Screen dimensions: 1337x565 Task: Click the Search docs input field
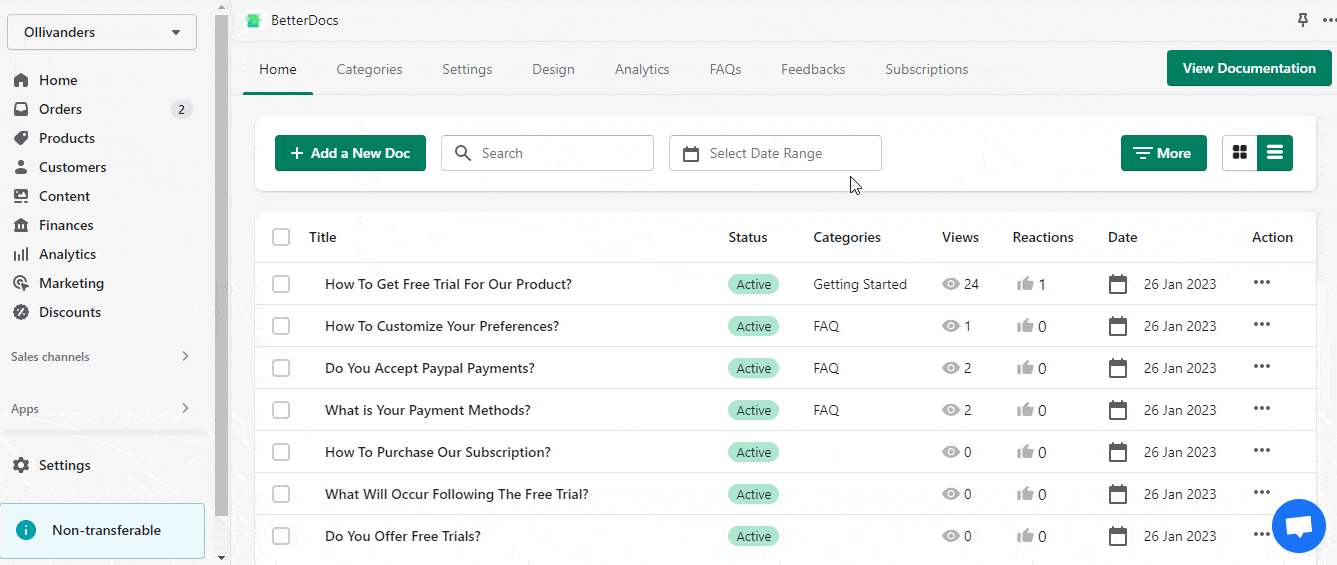(x=547, y=153)
